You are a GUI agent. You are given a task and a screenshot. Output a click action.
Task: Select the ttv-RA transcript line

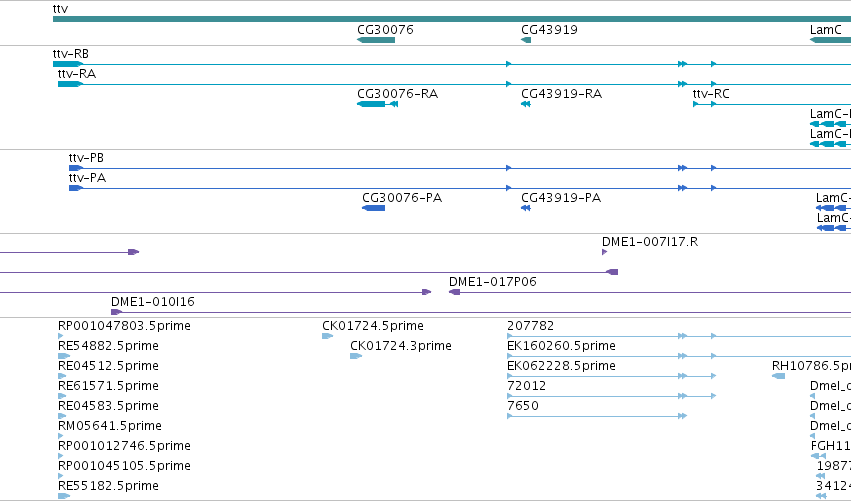454,84
